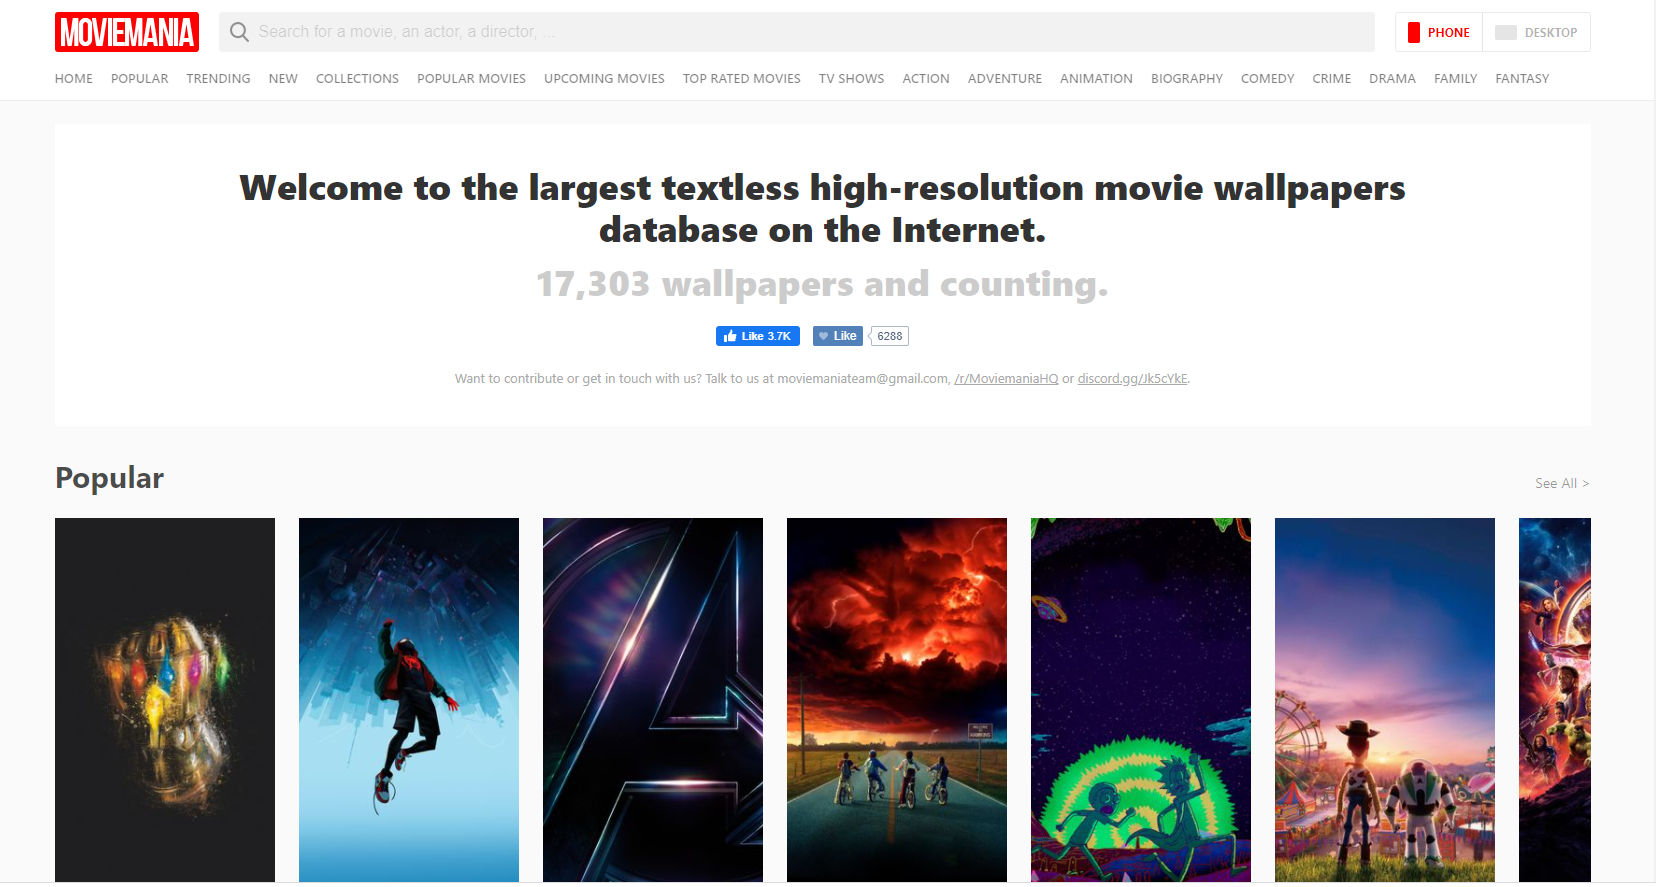
Task: Click the search magnifier icon
Action: [x=239, y=32]
